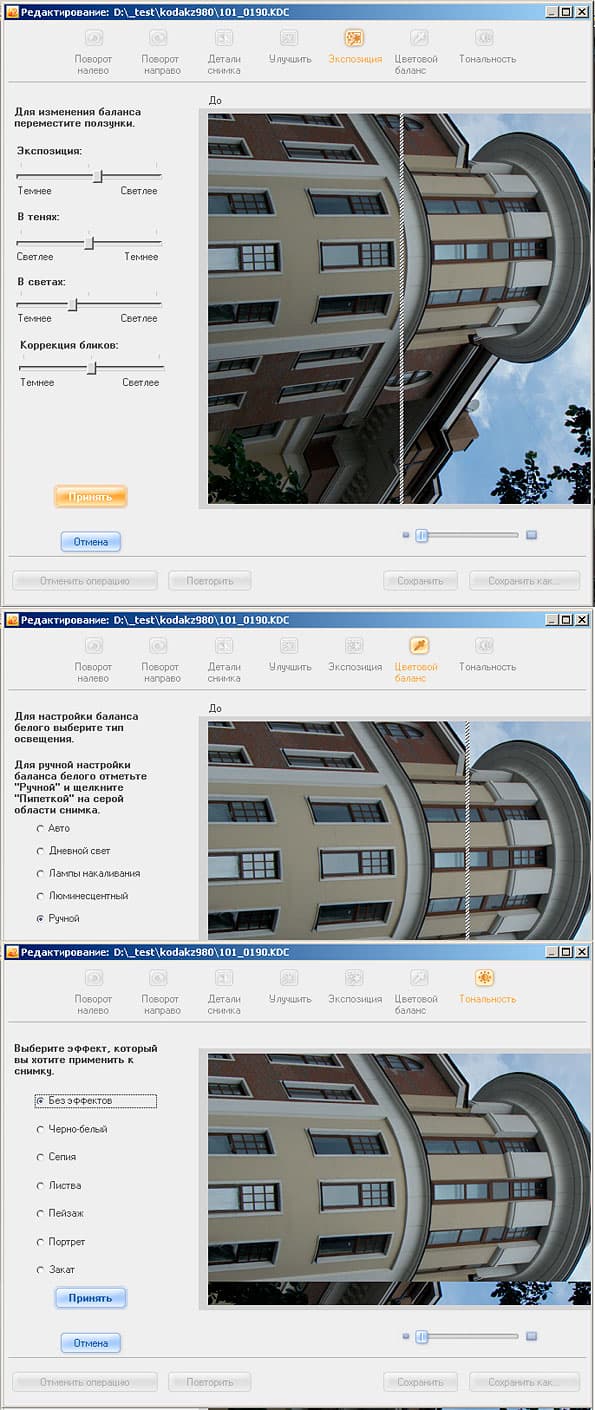Switch to Цветовой баланс from the exposure sliders window
The height and width of the screenshot is (1410, 595).
pyautogui.click(x=419, y=38)
